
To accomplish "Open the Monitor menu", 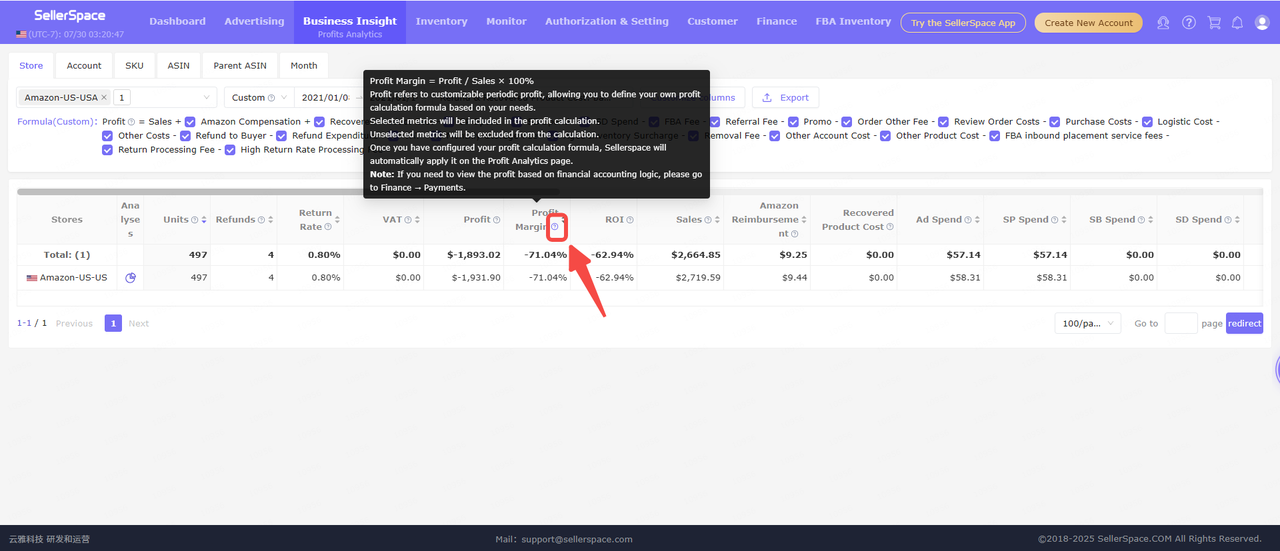I will pyautogui.click(x=506, y=21).
